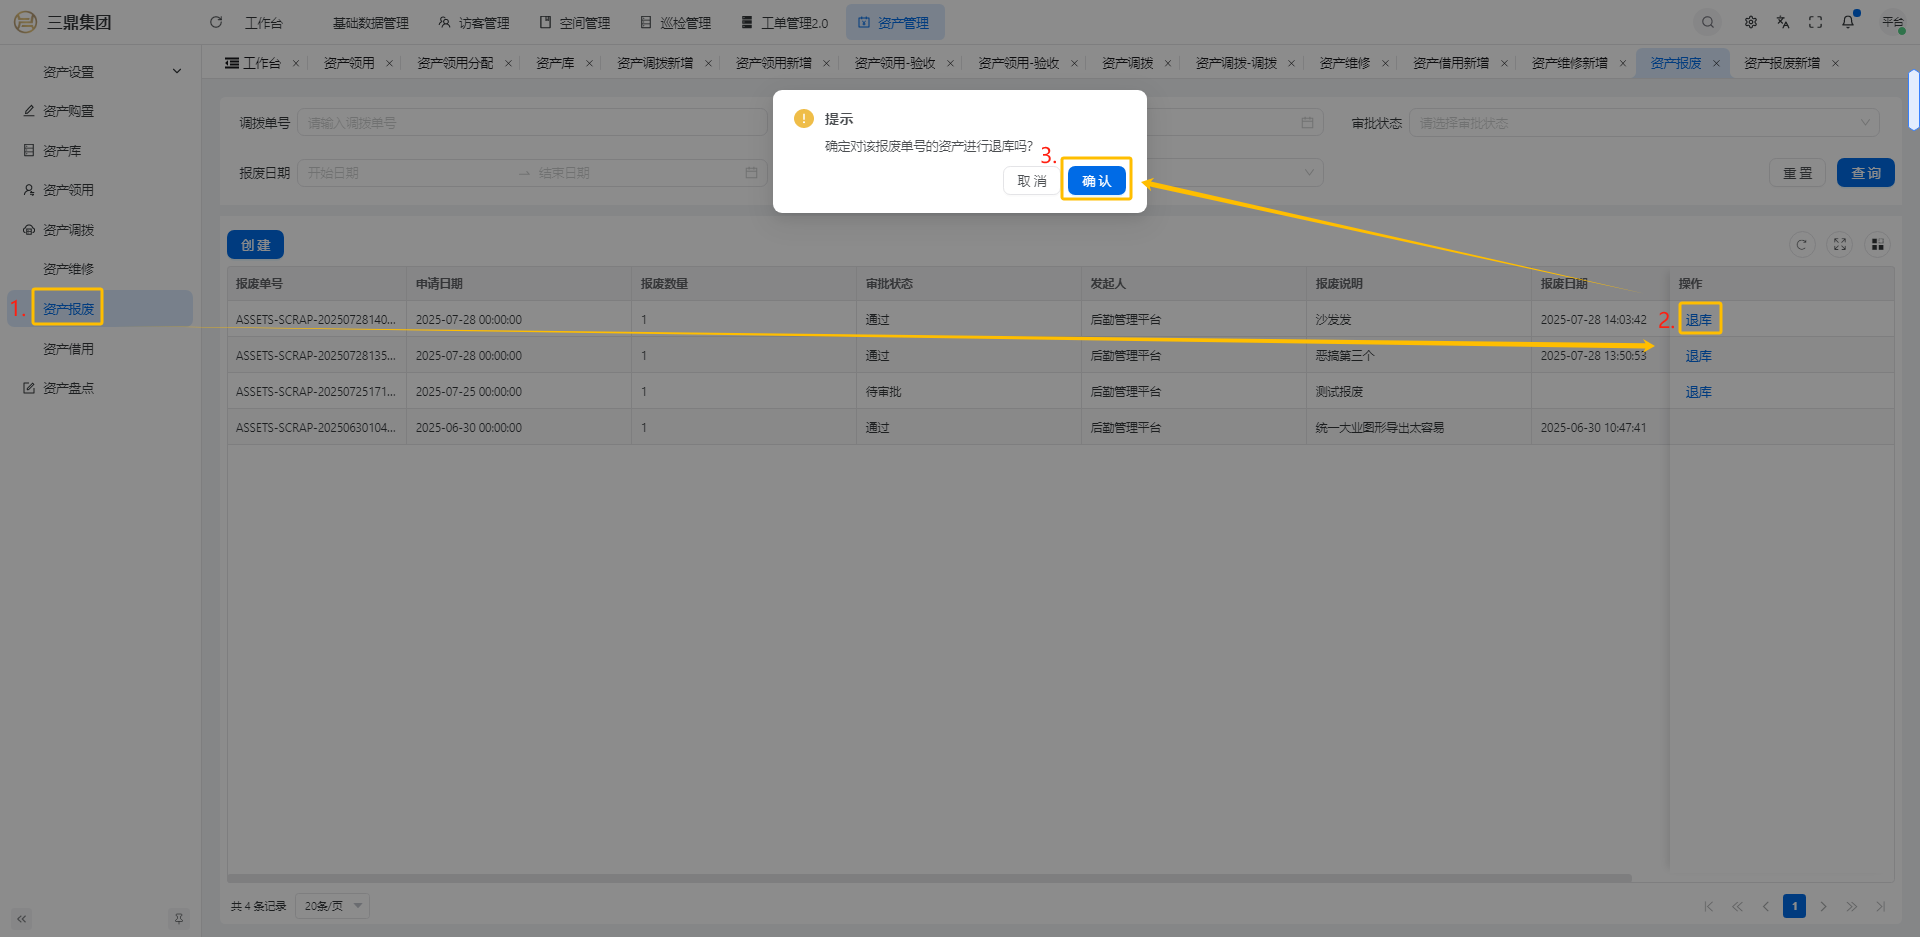Confirm the dialog with 确认 button
Viewport: 1920px width, 937px height.
(1096, 181)
